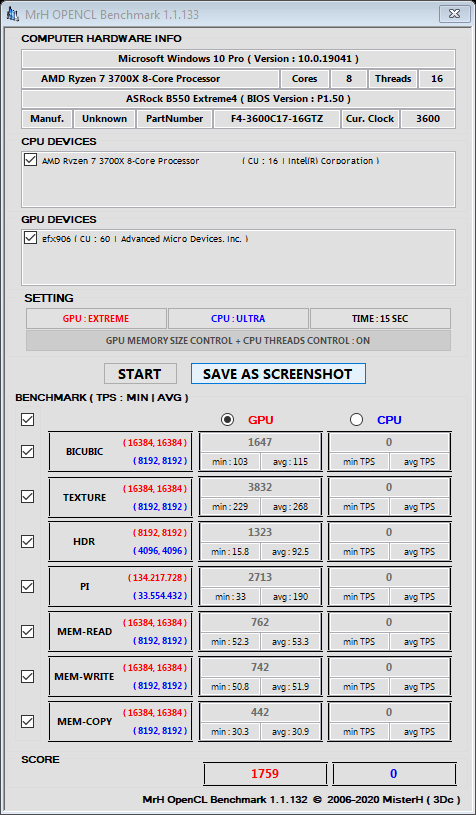Toggle the gfx906 GPU device checkbox

pyautogui.click(x=30, y=238)
